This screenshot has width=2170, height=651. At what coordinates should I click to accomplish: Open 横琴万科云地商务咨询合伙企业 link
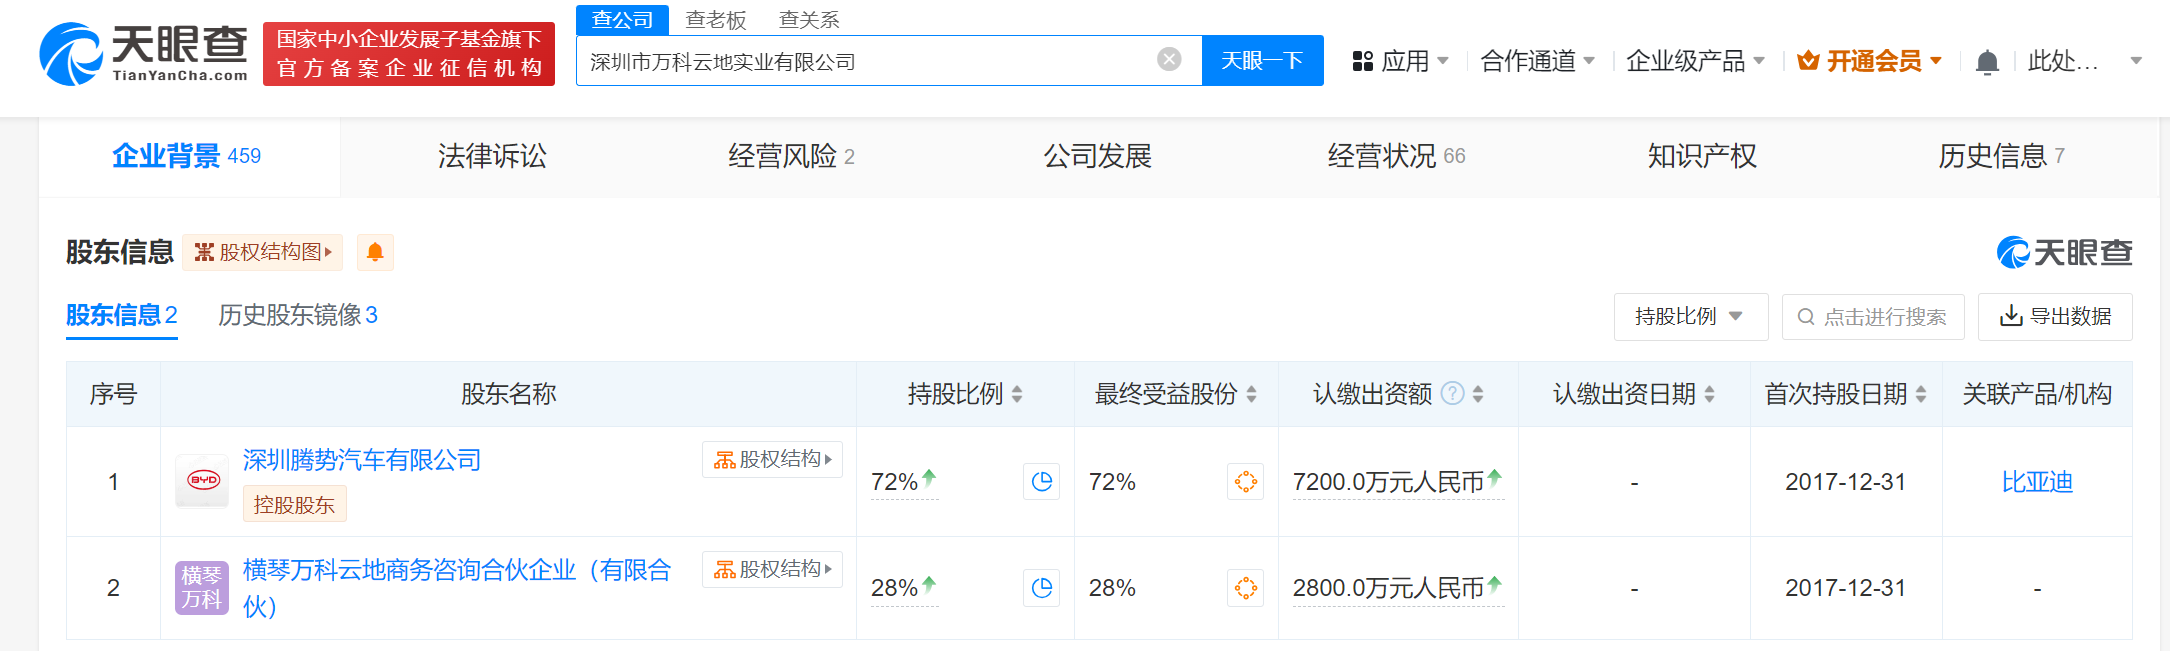457,588
